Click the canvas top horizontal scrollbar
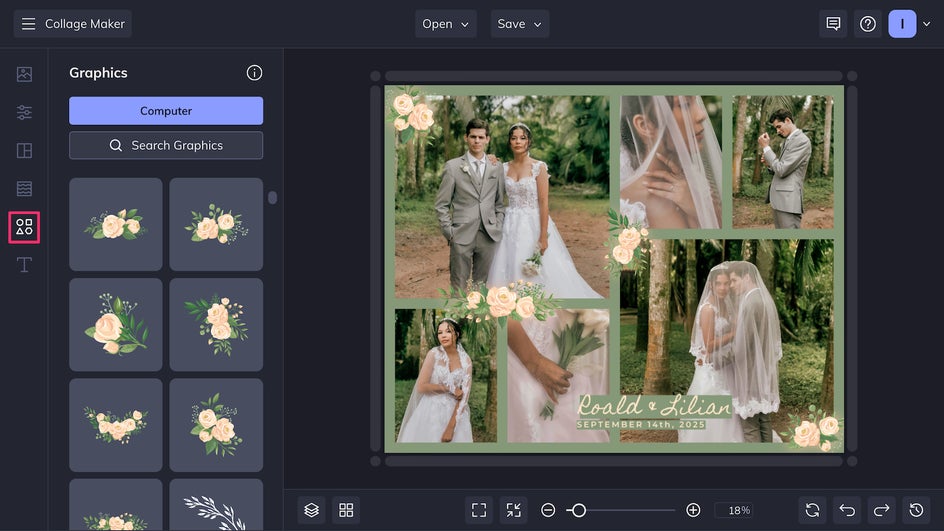 tap(613, 76)
